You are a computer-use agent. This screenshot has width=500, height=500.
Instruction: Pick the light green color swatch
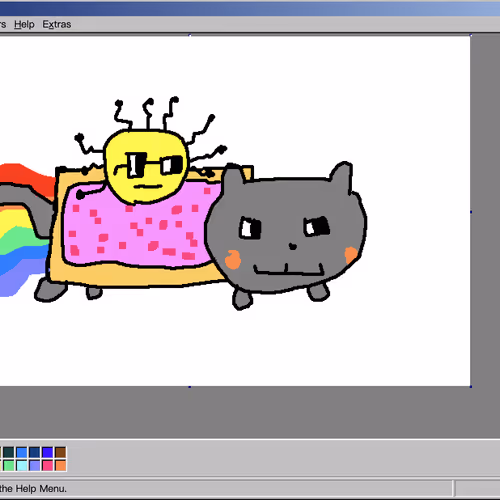[9, 465]
